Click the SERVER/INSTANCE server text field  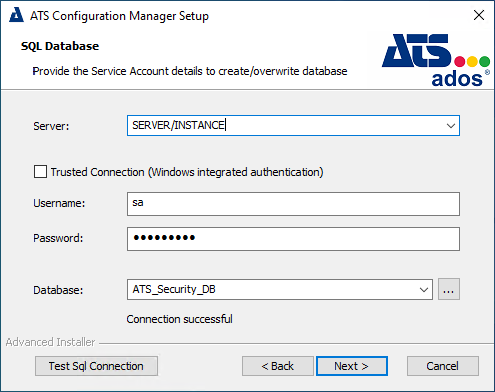pyautogui.click(x=293, y=125)
